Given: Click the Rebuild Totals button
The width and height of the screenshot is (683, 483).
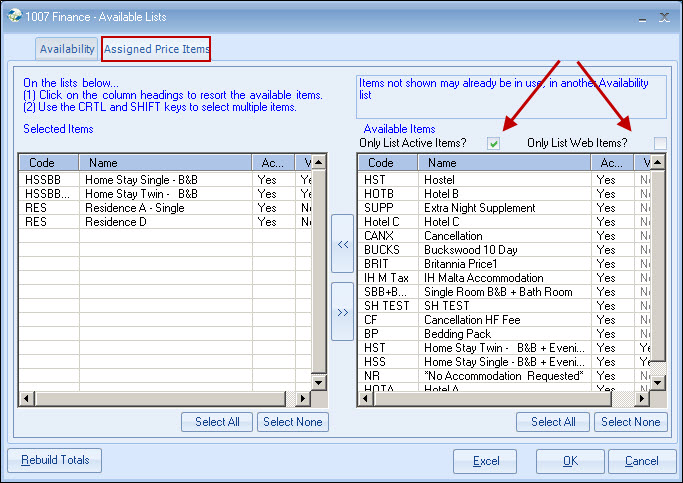Looking at the screenshot, I should [x=54, y=461].
